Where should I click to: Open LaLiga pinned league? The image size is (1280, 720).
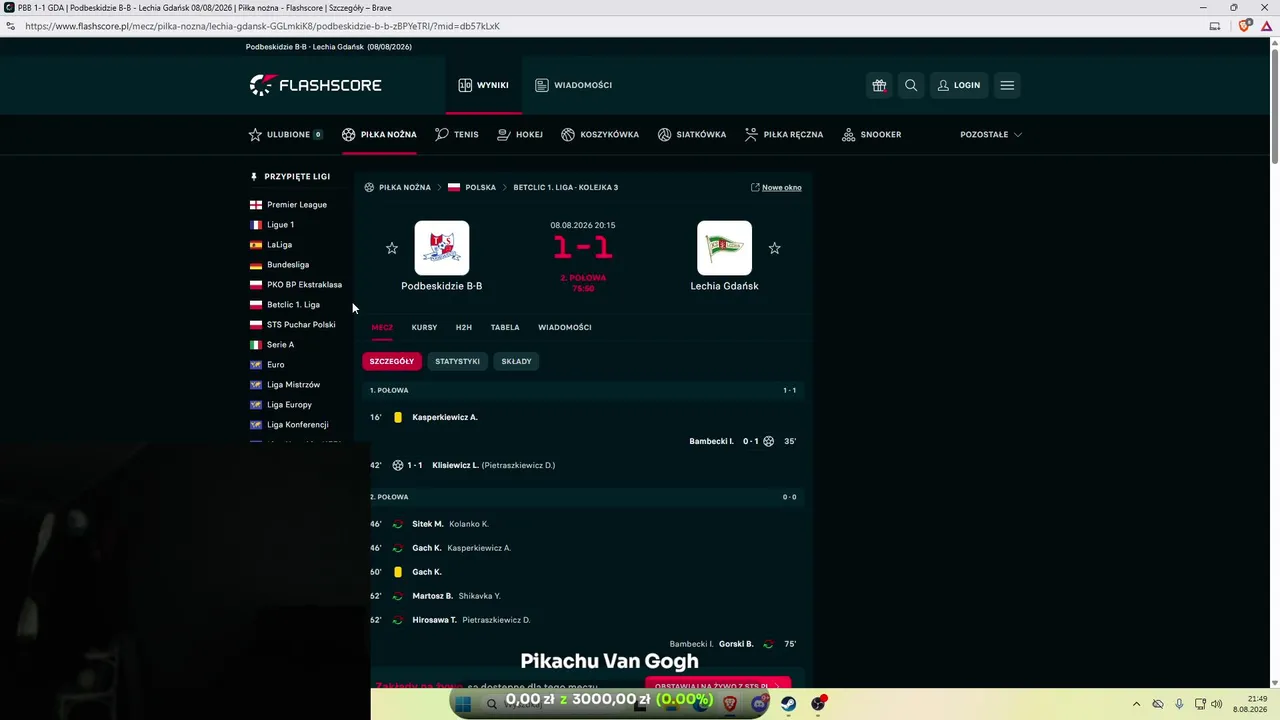point(271,245)
